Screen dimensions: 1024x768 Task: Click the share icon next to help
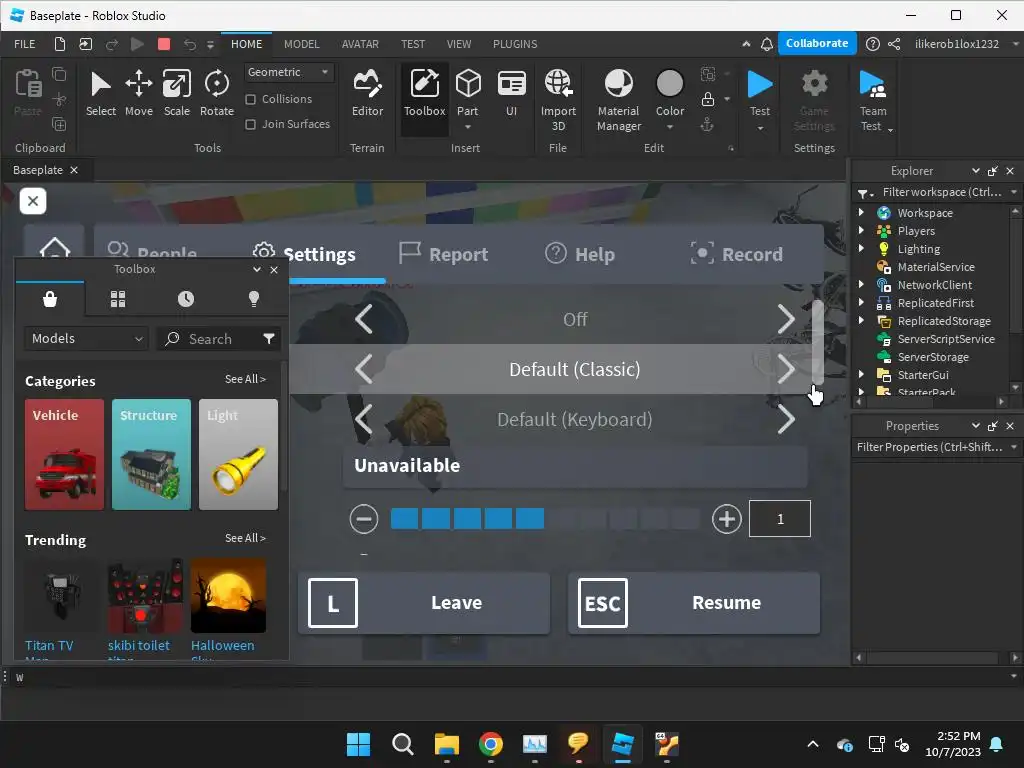pyautogui.click(x=894, y=44)
